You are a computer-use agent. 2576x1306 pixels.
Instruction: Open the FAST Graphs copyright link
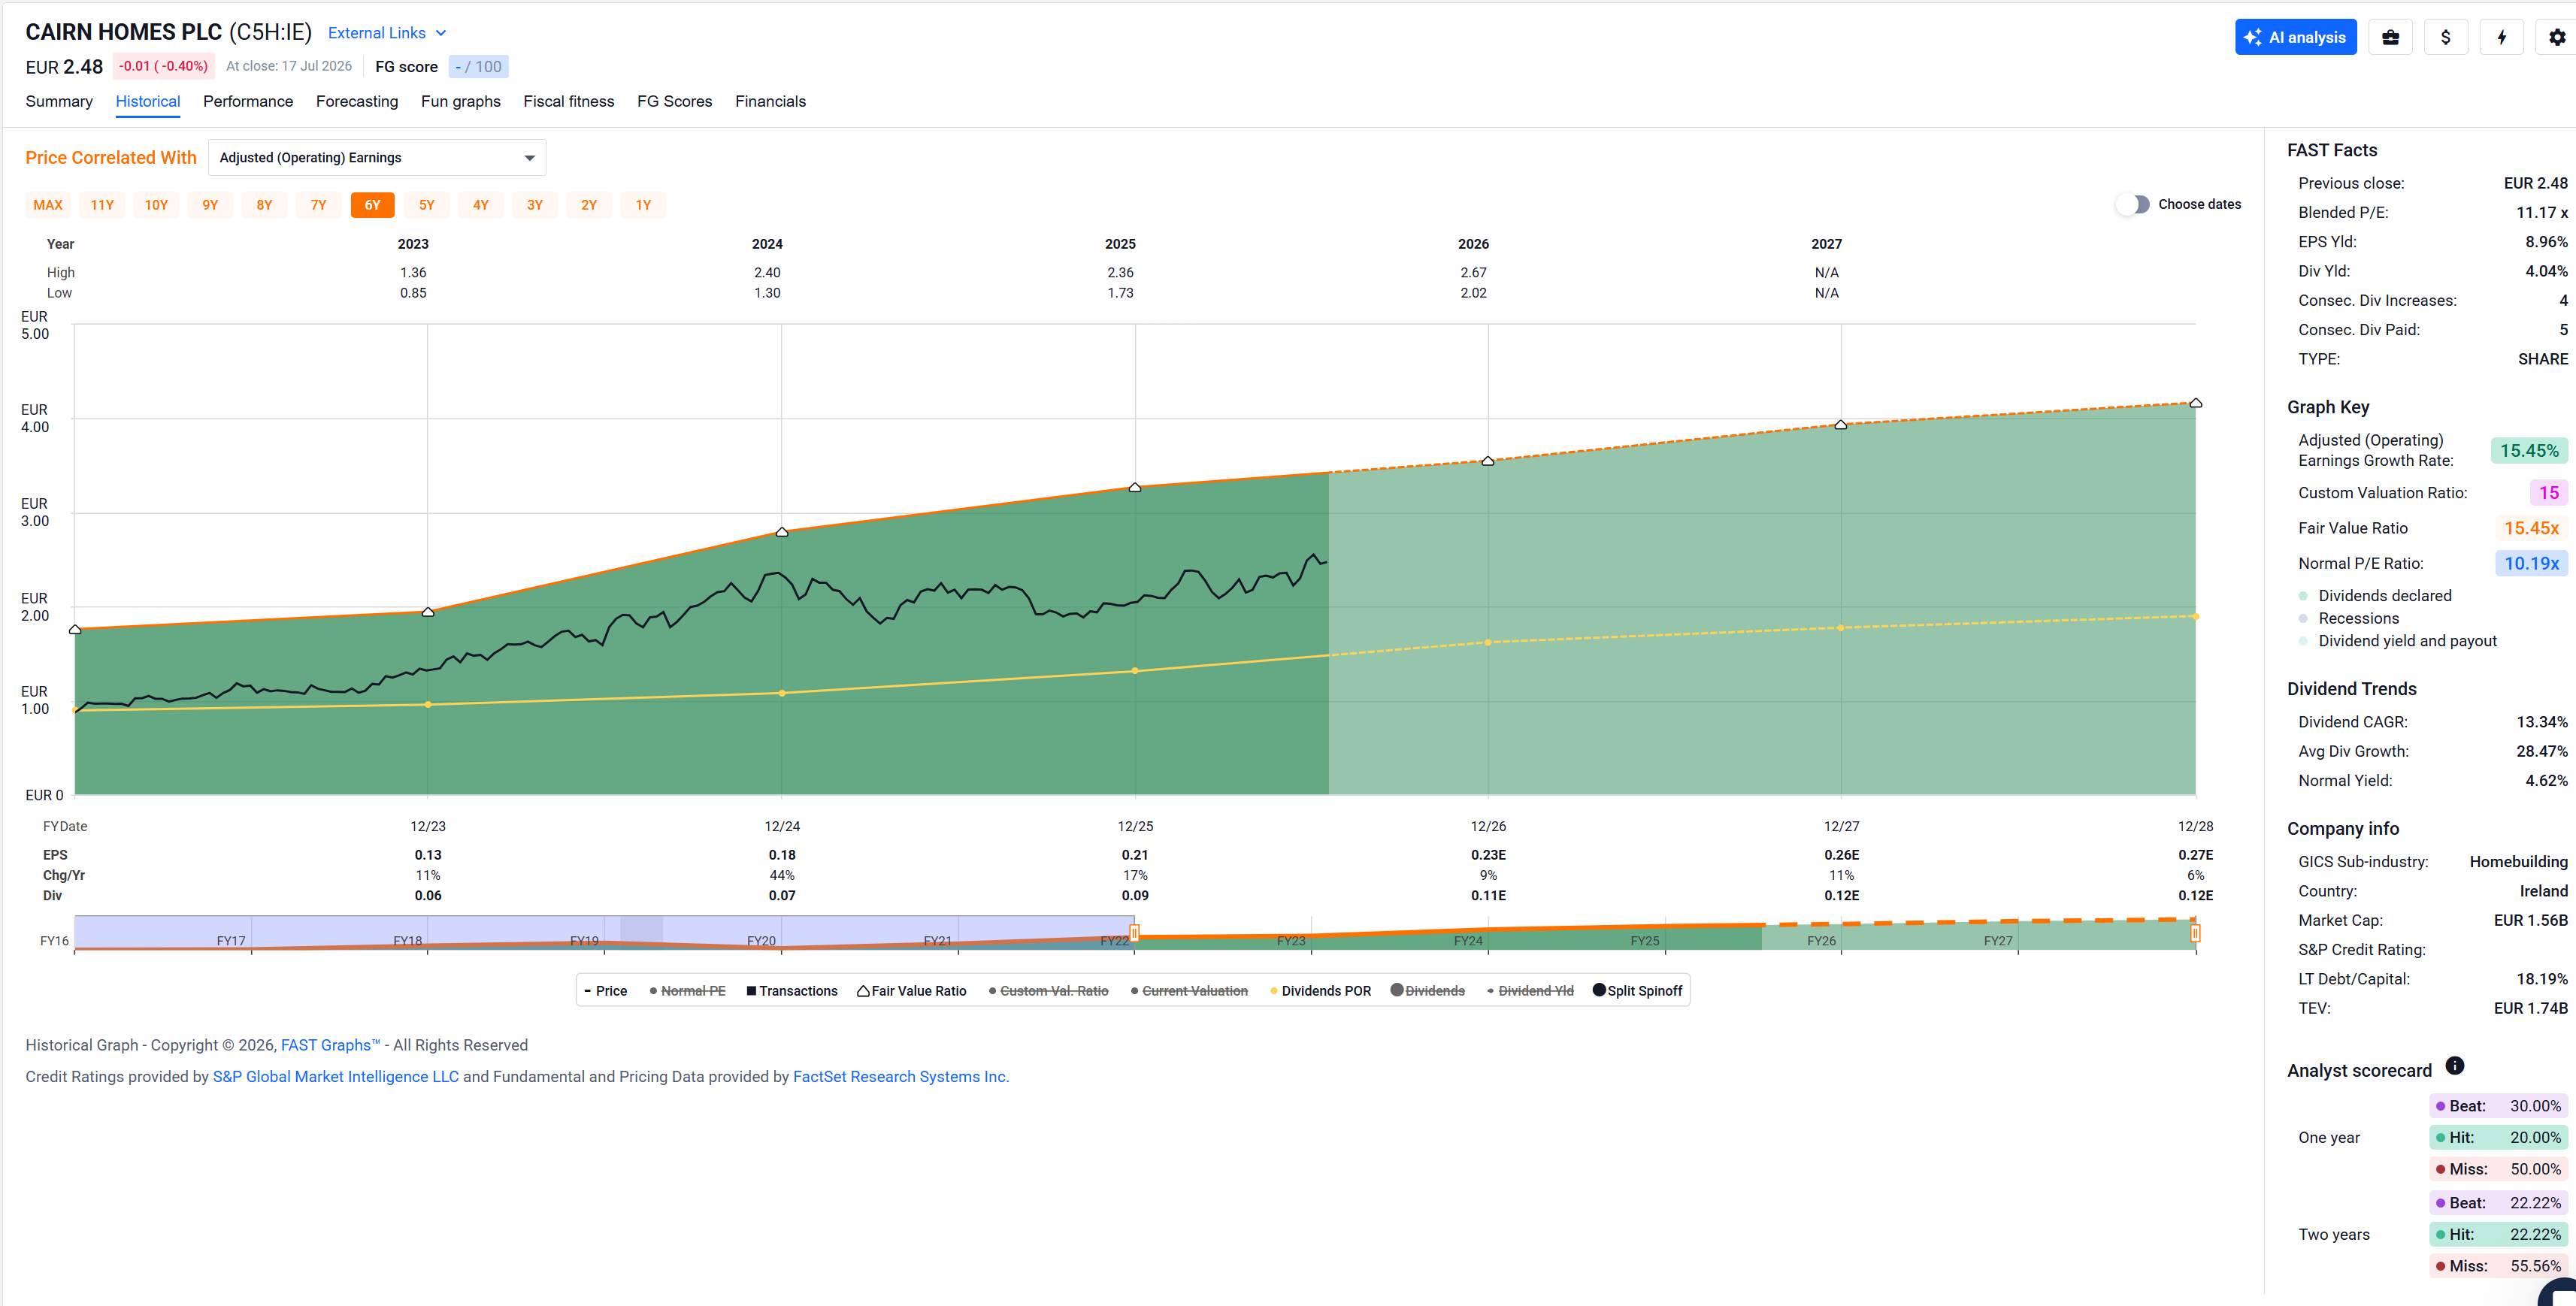330,1045
